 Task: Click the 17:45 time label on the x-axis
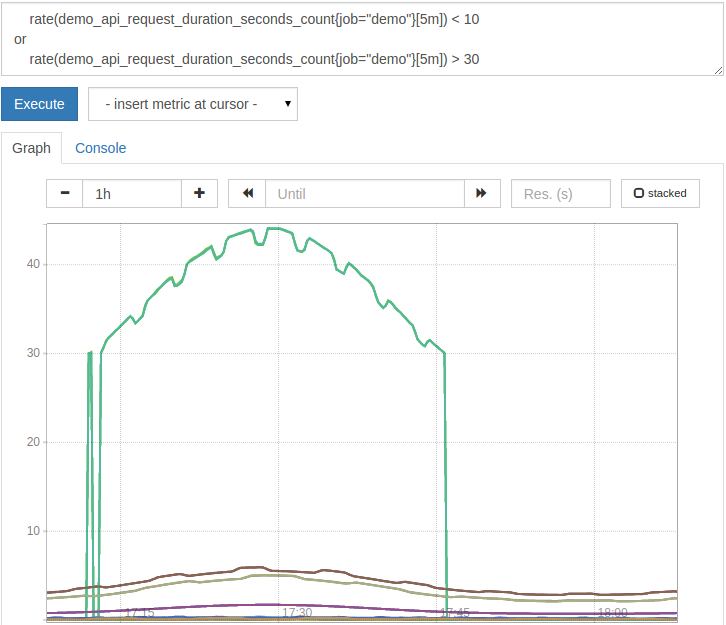coord(455,613)
